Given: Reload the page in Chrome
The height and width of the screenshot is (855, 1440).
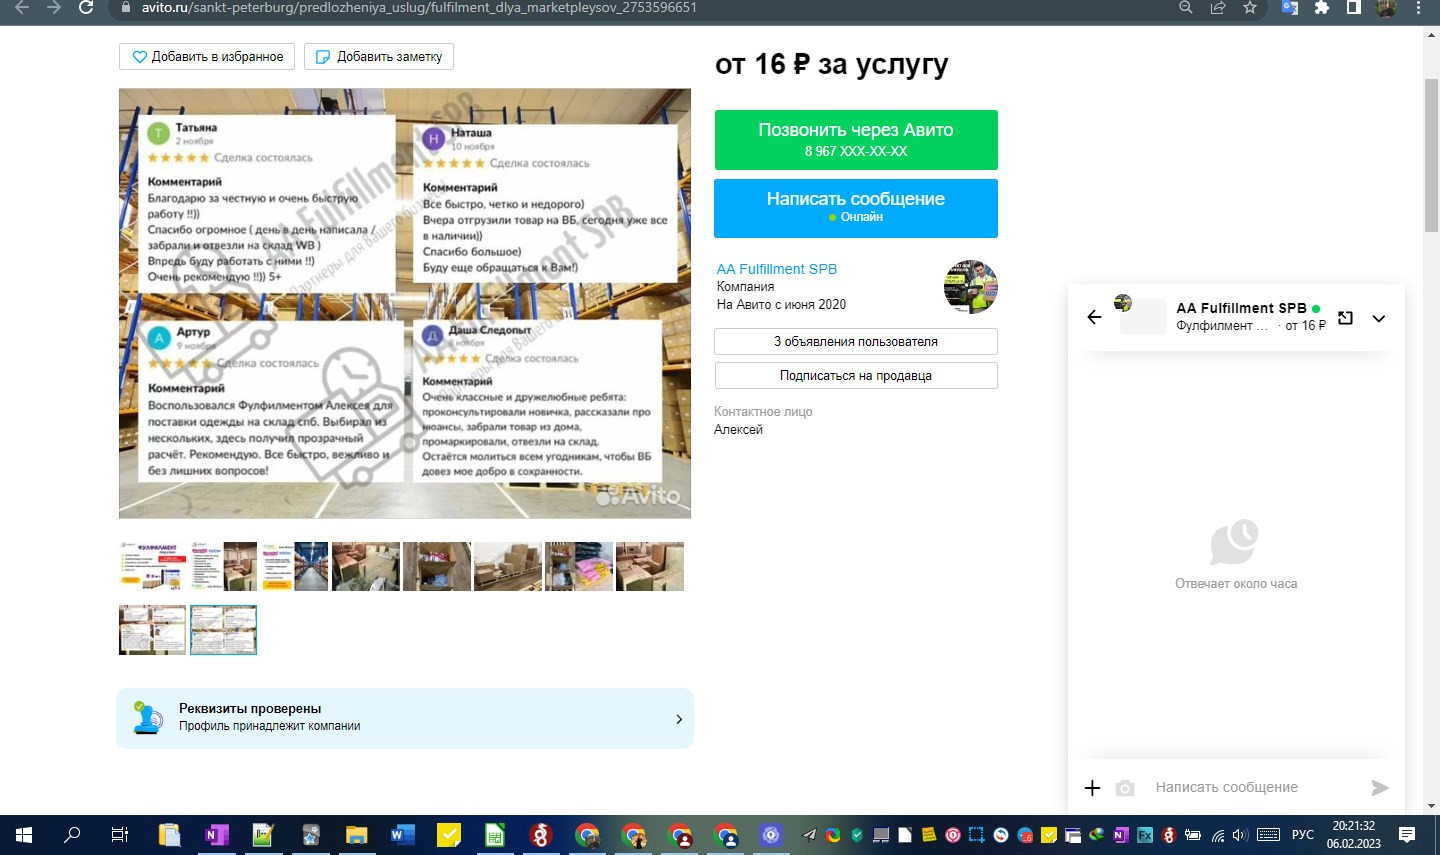Looking at the screenshot, I should [86, 7].
